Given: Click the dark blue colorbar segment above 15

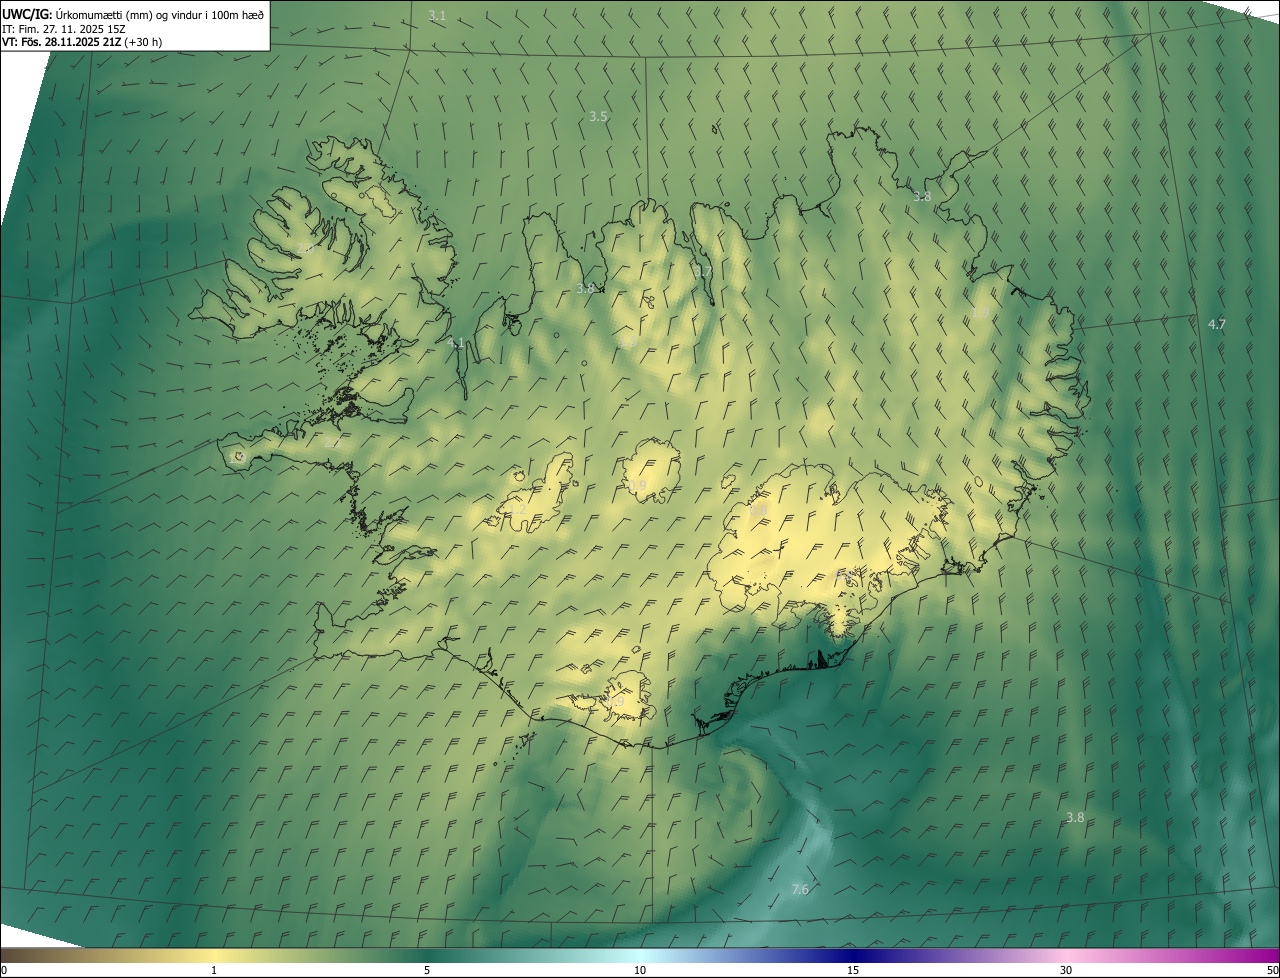Looking at the screenshot, I should coord(853,956).
